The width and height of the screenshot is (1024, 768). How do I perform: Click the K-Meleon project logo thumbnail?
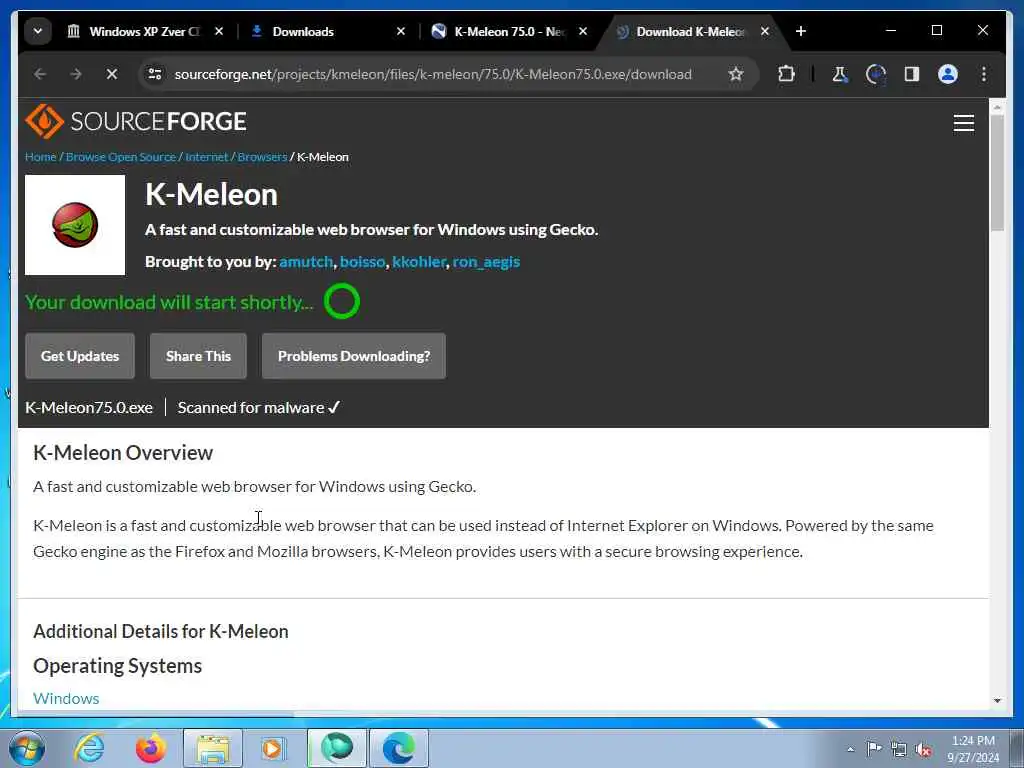click(75, 225)
